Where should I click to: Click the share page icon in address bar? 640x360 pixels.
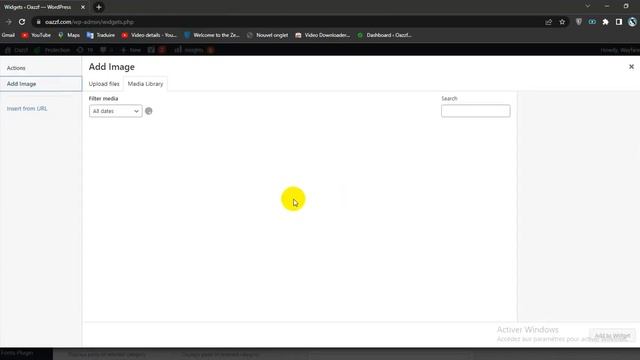(549, 22)
